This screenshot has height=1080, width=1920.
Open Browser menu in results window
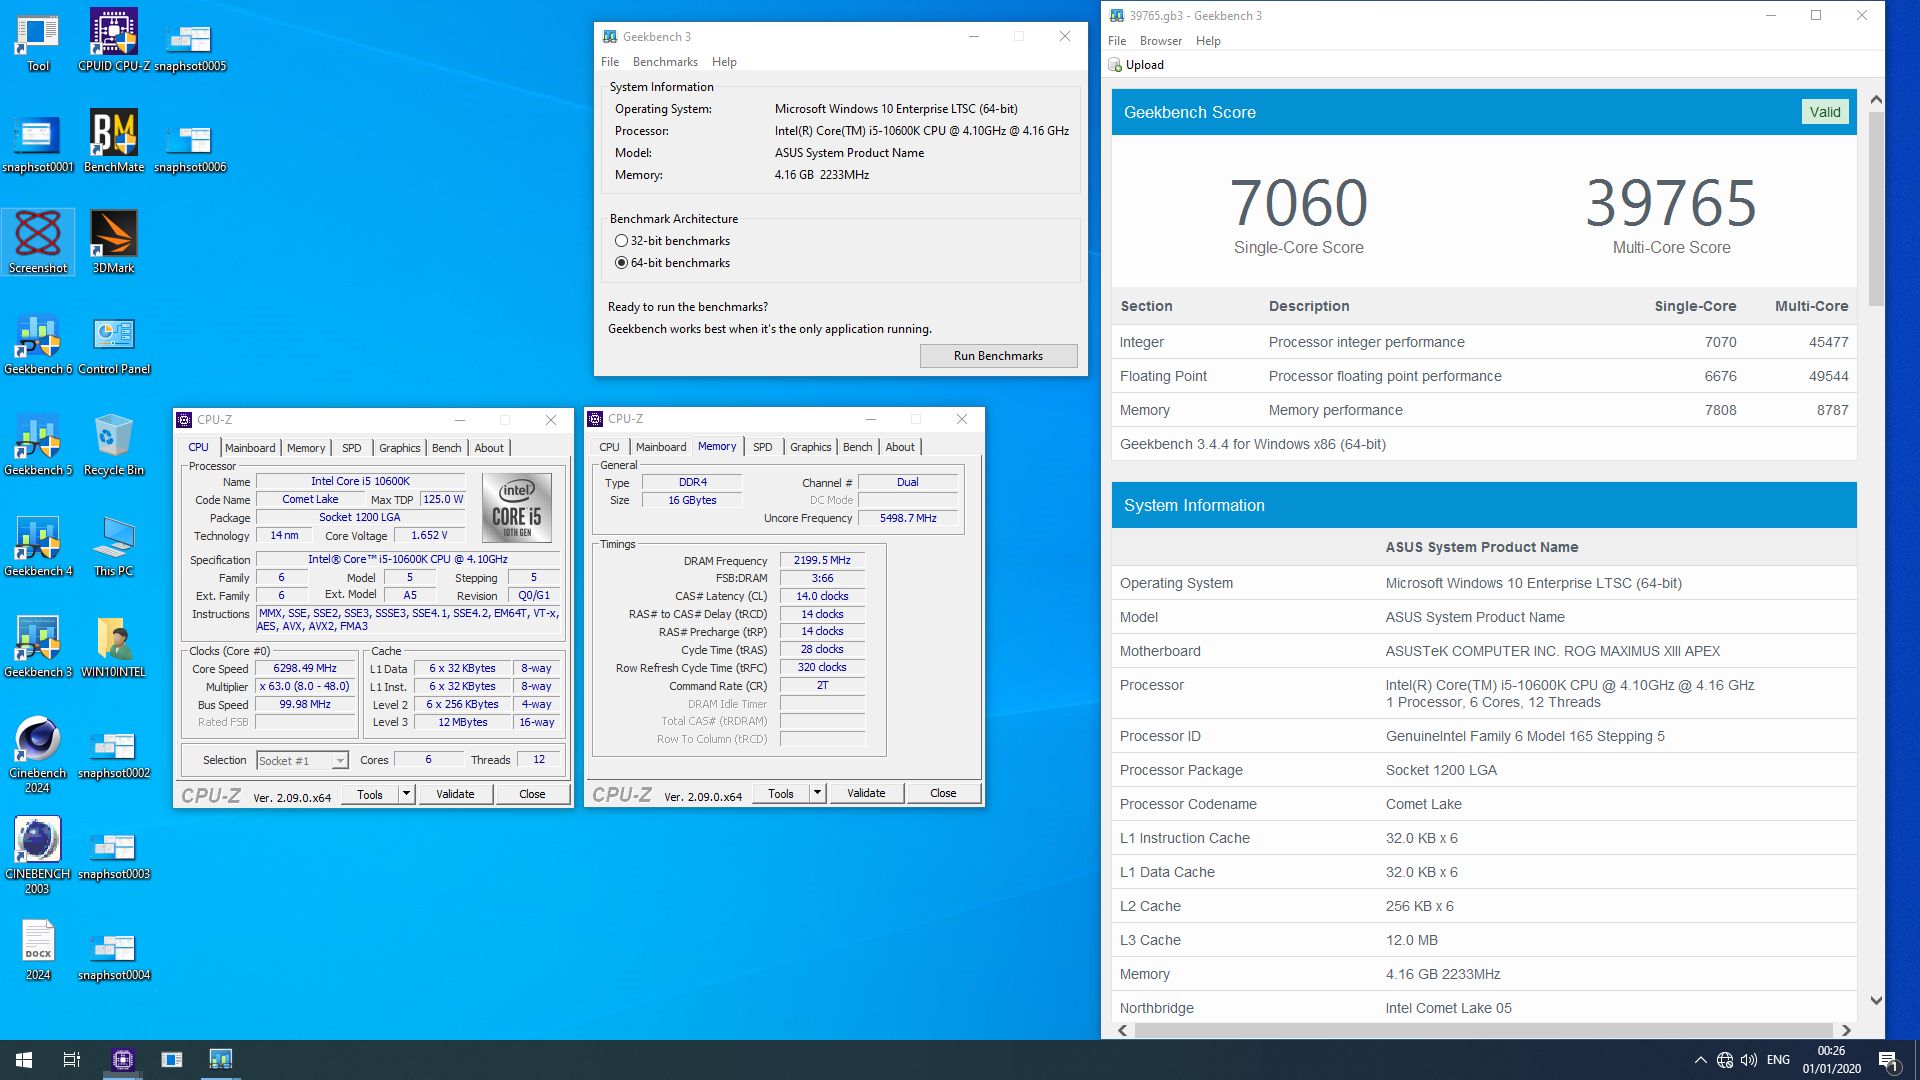click(x=1160, y=41)
